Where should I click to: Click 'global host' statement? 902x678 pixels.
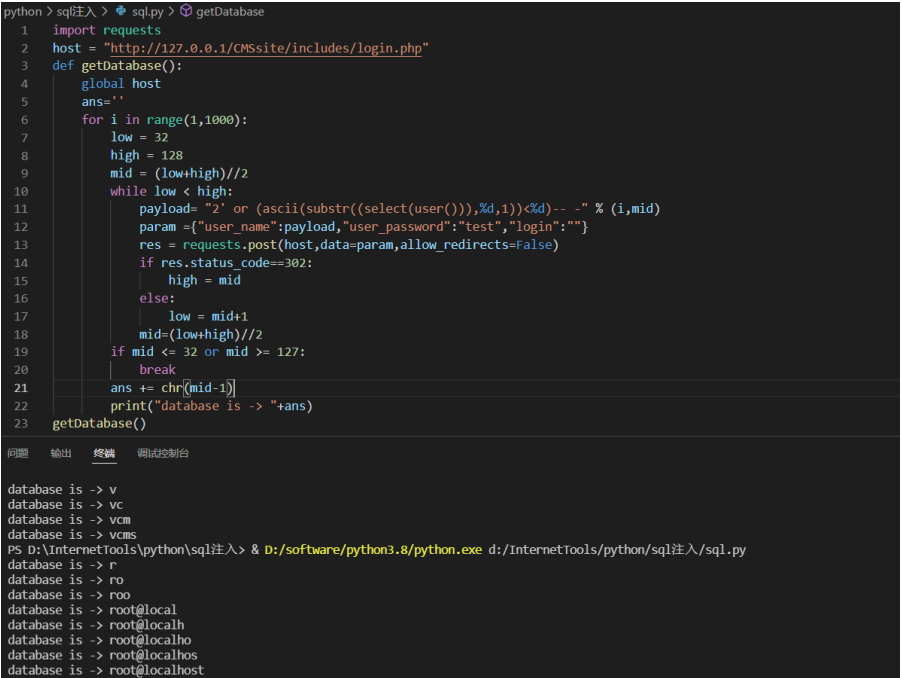[121, 84]
